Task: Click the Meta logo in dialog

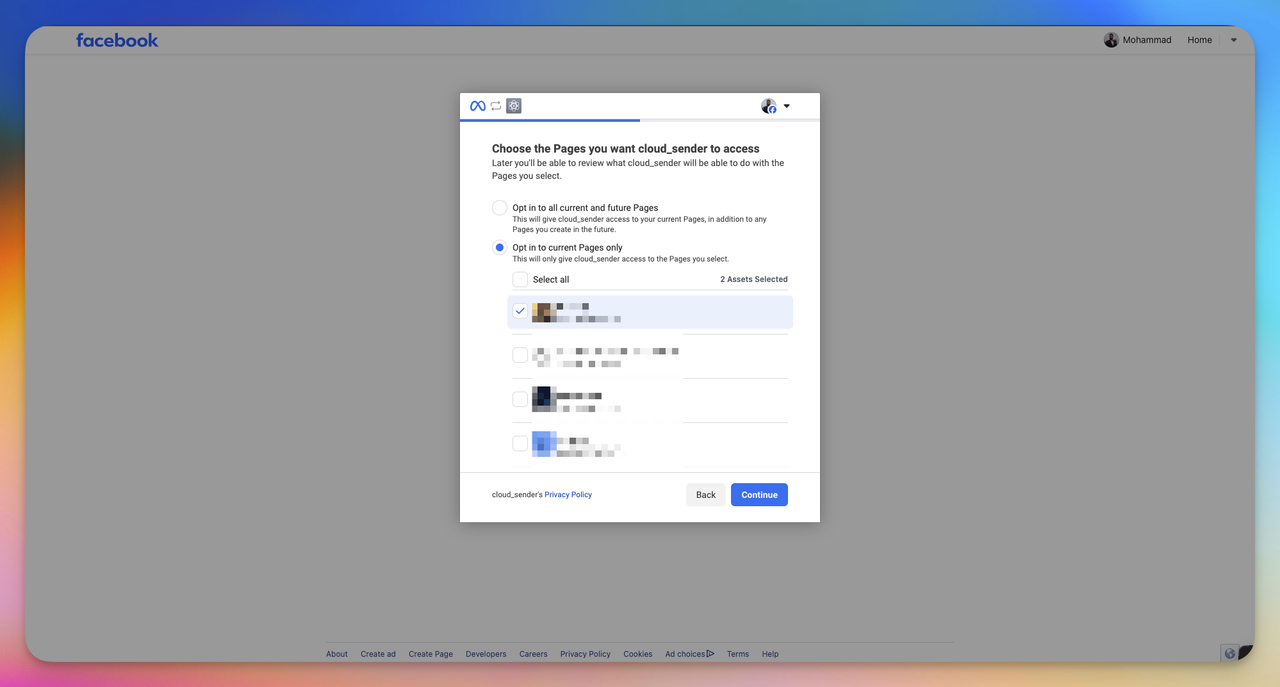Action: pyautogui.click(x=478, y=106)
